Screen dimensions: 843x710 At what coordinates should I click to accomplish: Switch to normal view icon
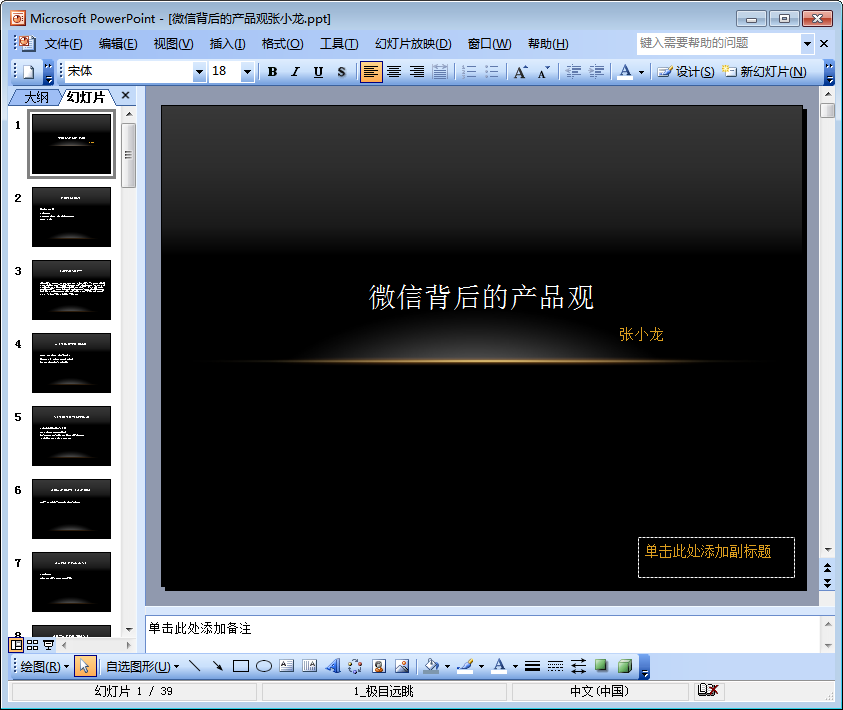(x=17, y=645)
